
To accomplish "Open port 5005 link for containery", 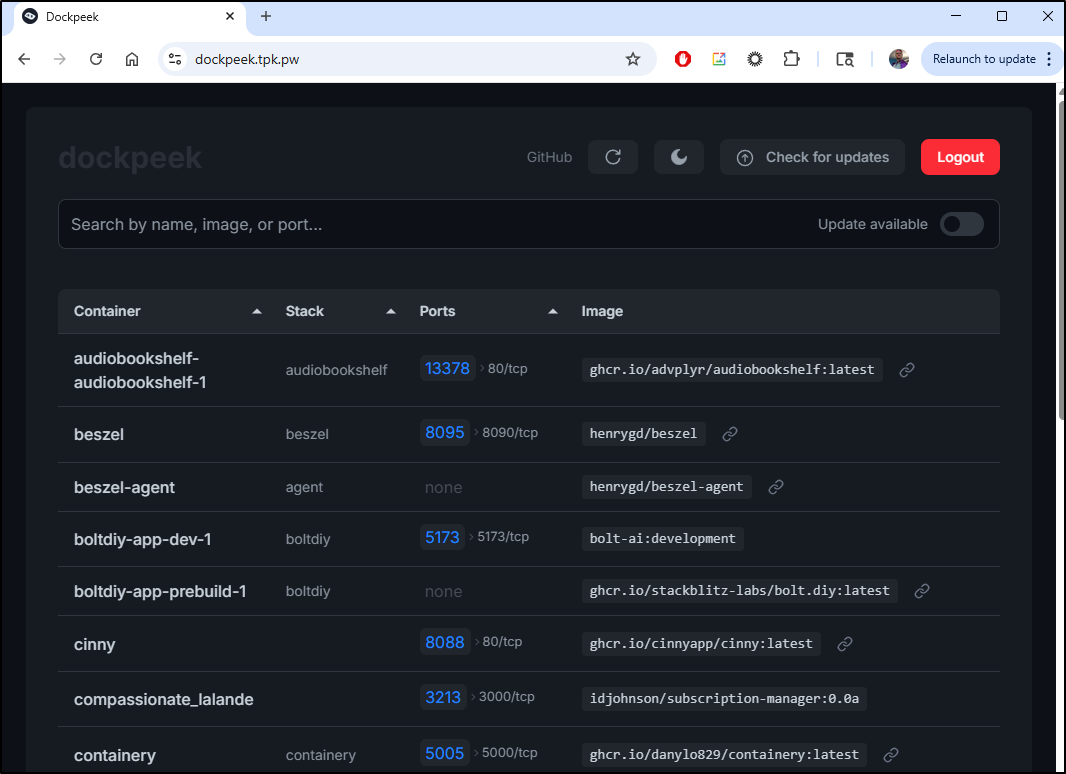I will point(445,753).
